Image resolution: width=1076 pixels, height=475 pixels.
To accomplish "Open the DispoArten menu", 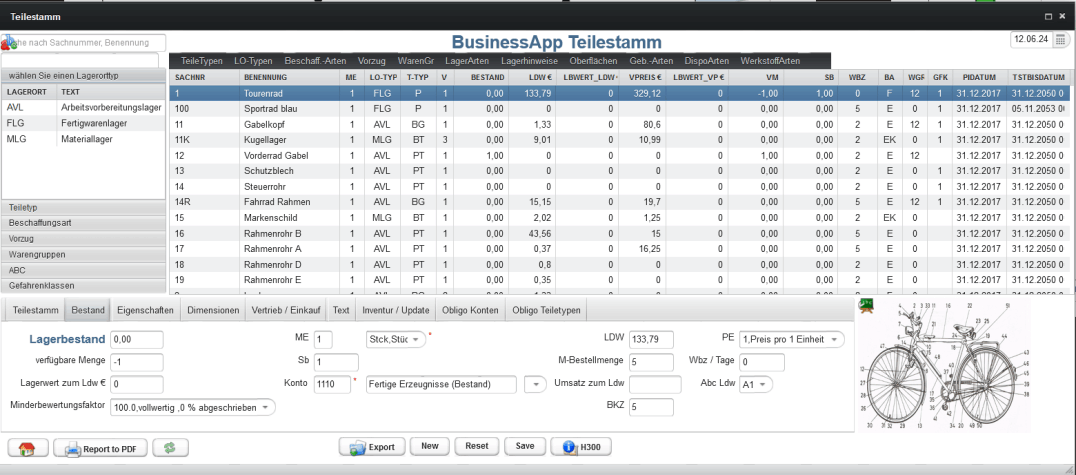I will (706, 60).
